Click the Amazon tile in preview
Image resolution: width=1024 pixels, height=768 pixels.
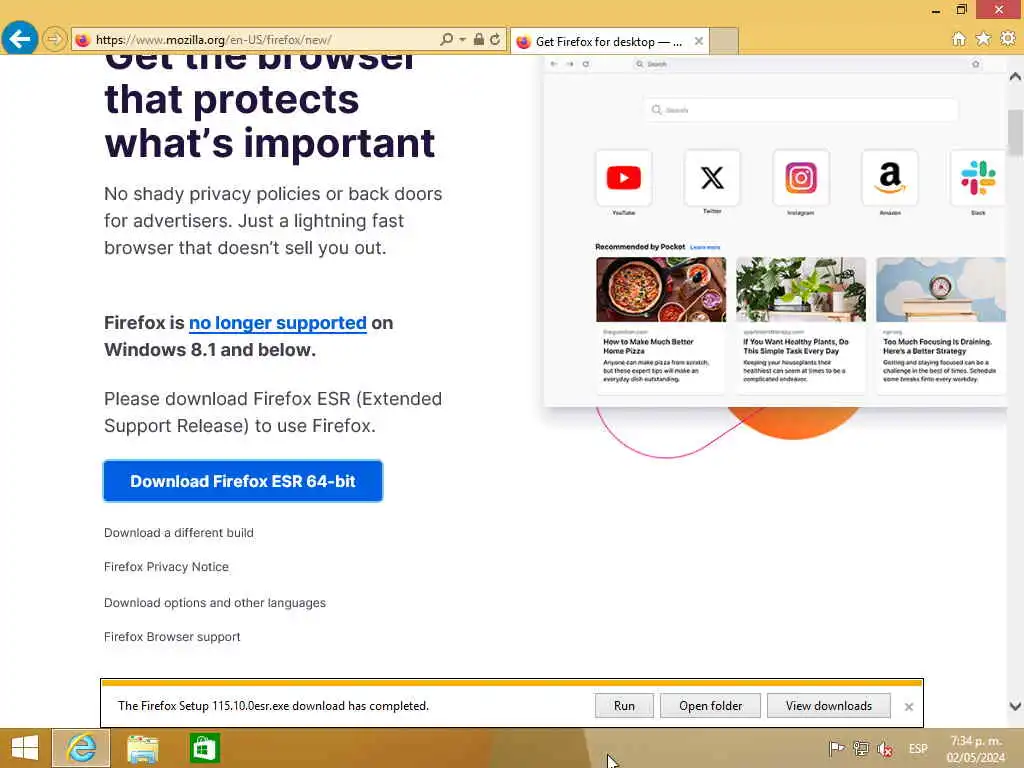tap(889, 178)
